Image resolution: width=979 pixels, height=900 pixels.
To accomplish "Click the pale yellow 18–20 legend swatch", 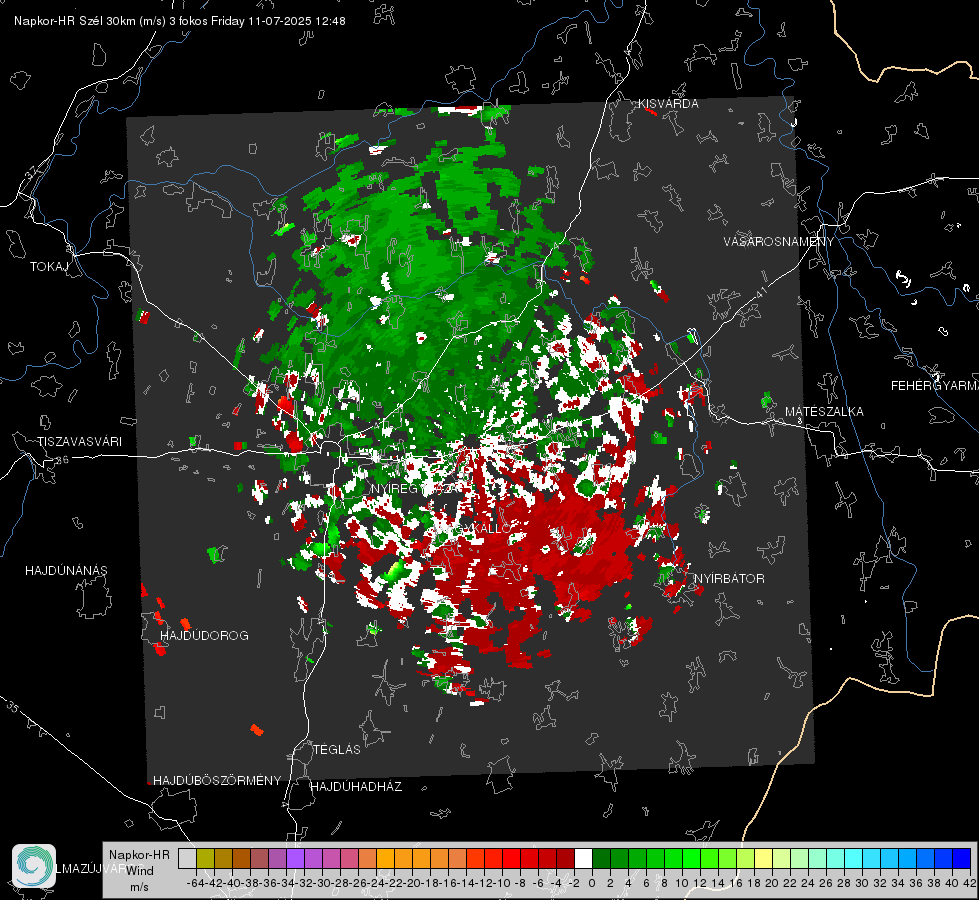I will pyautogui.click(x=763, y=859).
